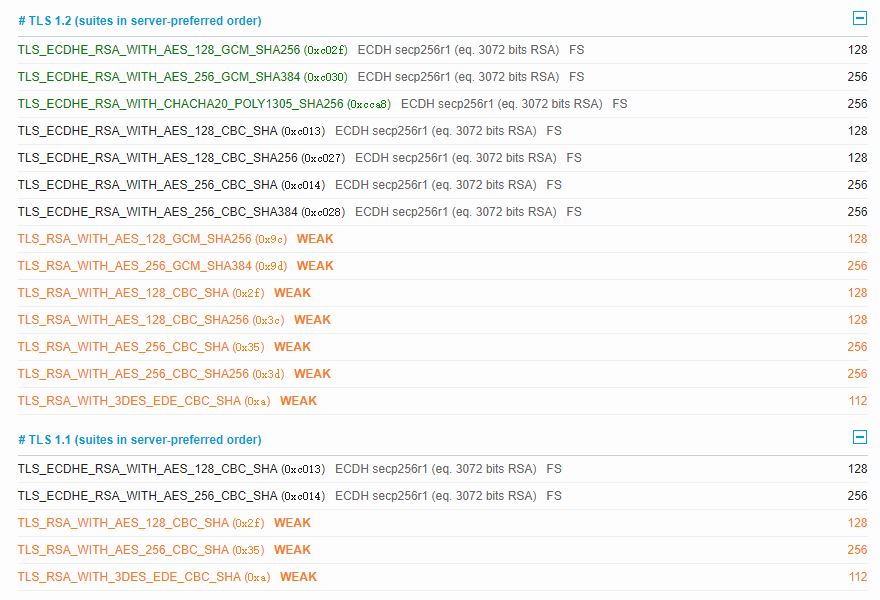This screenshot has height=600, width=880.
Task: Click the CHACHA20_POLY1305_SHA256 cipher suite entry
Action: (x=180, y=104)
